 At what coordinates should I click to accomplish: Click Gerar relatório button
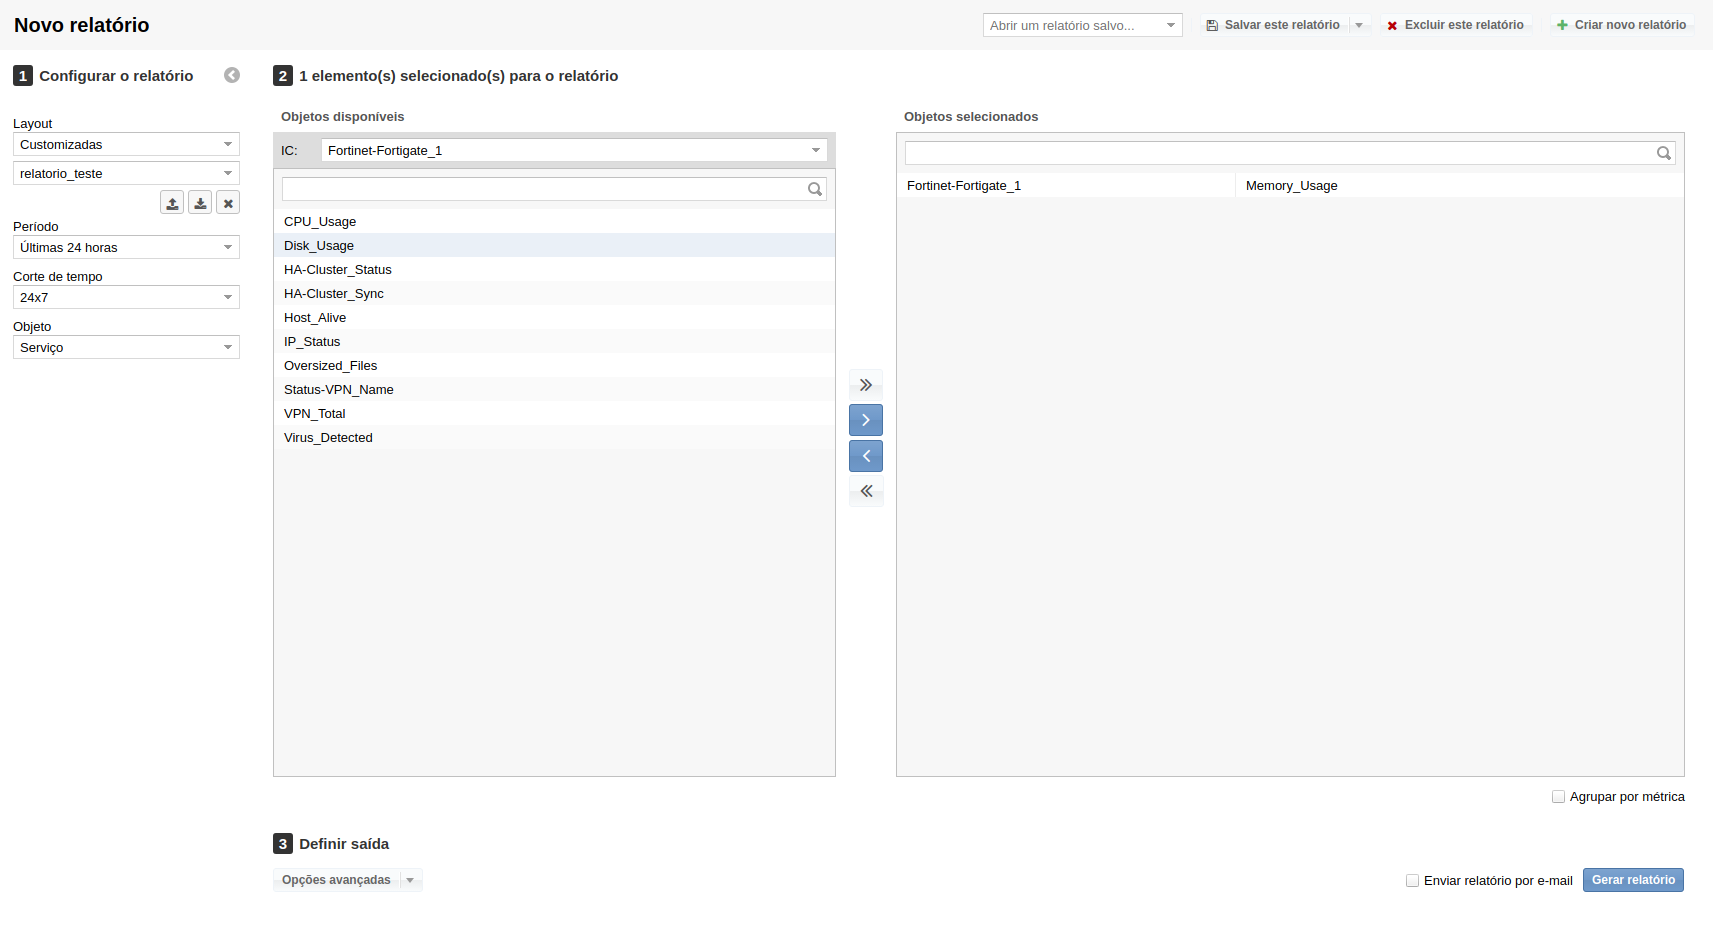click(1633, 880)
